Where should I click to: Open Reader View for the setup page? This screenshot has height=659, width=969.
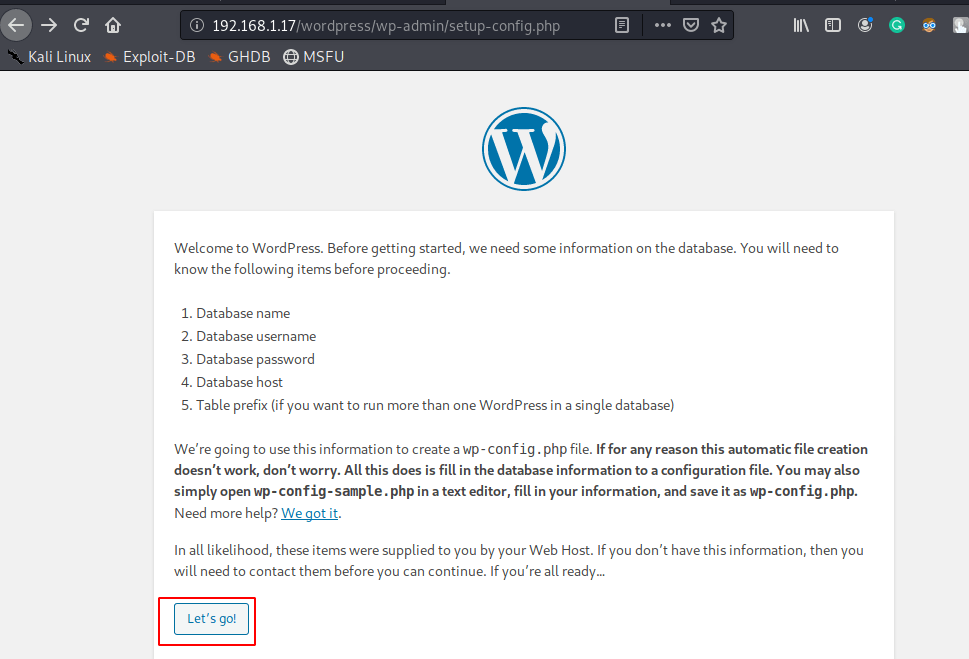click(621, 25)
